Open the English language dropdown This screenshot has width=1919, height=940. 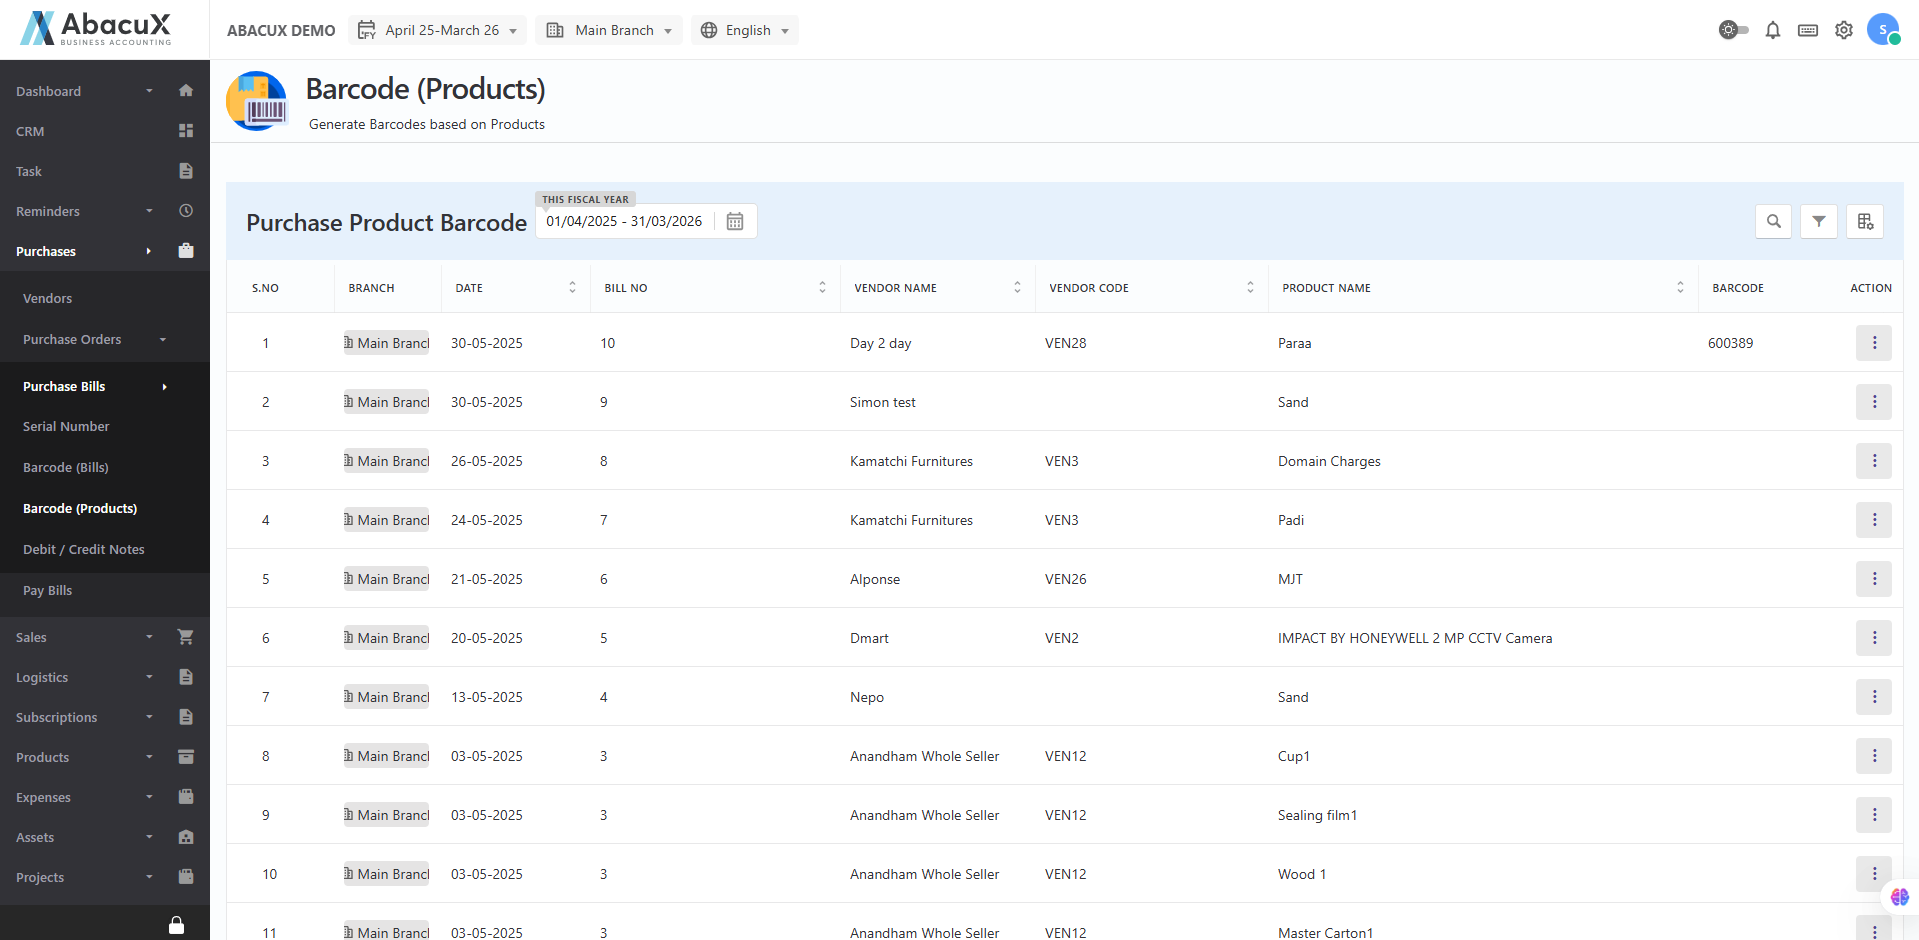pos(745,30)
